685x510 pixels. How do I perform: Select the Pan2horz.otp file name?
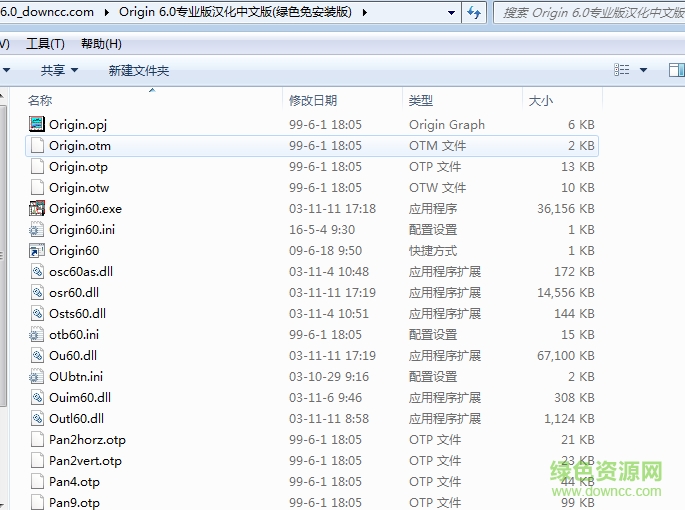tap(87, 439)
